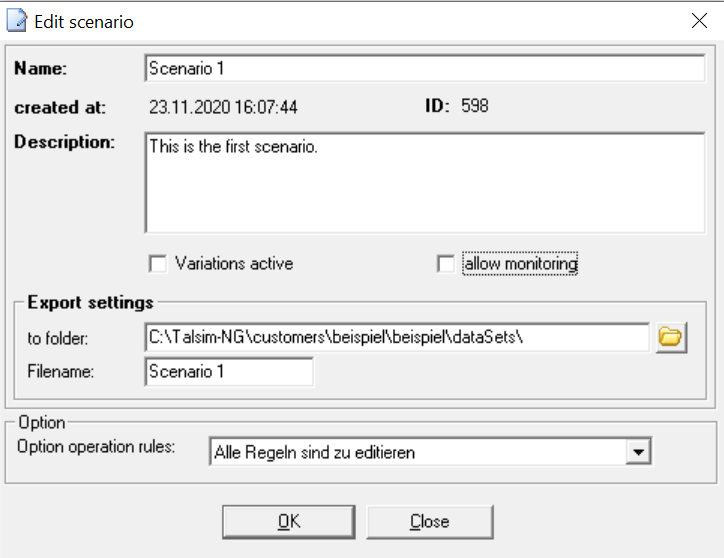Expand the Option operation rules dropdown arrow
The width and height of the screenshot is (724, 558).
click(x=634, y=452)
